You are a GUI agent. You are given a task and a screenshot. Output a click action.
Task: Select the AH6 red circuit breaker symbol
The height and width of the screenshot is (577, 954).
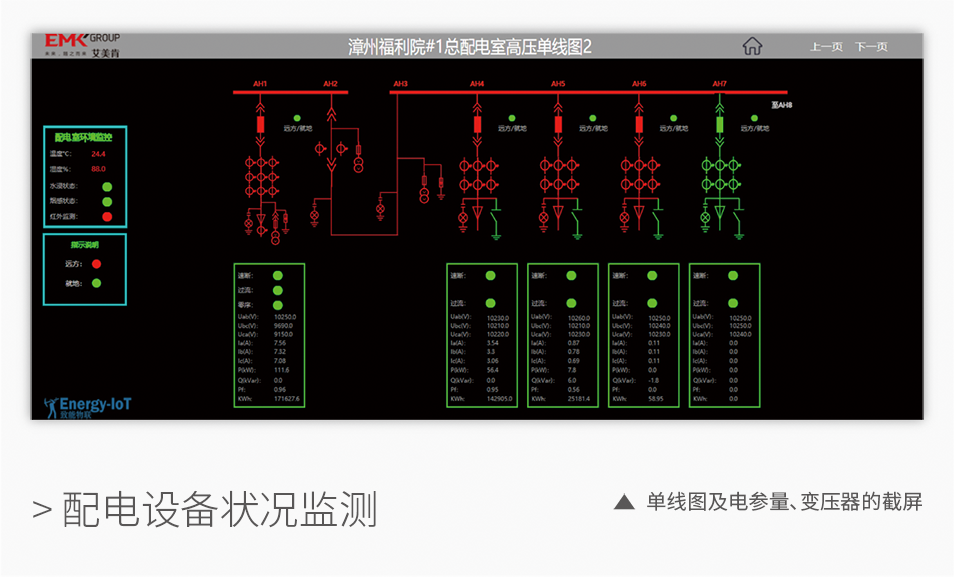click(x=639, y=125)
